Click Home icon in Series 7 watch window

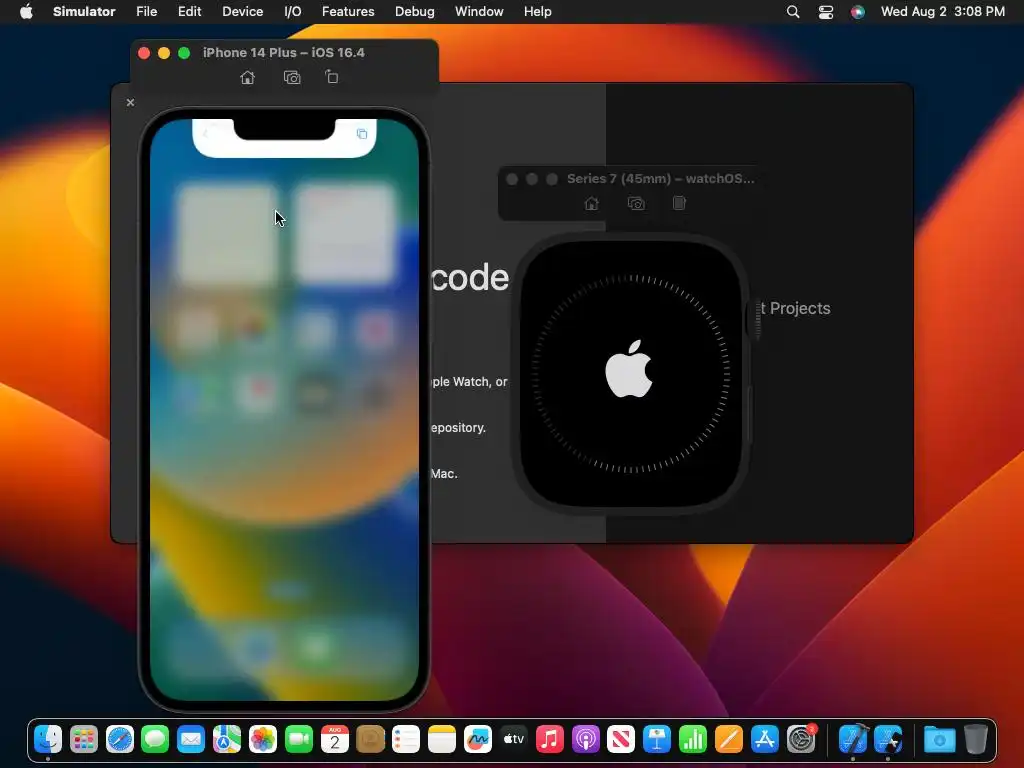(x=591, y=203)
